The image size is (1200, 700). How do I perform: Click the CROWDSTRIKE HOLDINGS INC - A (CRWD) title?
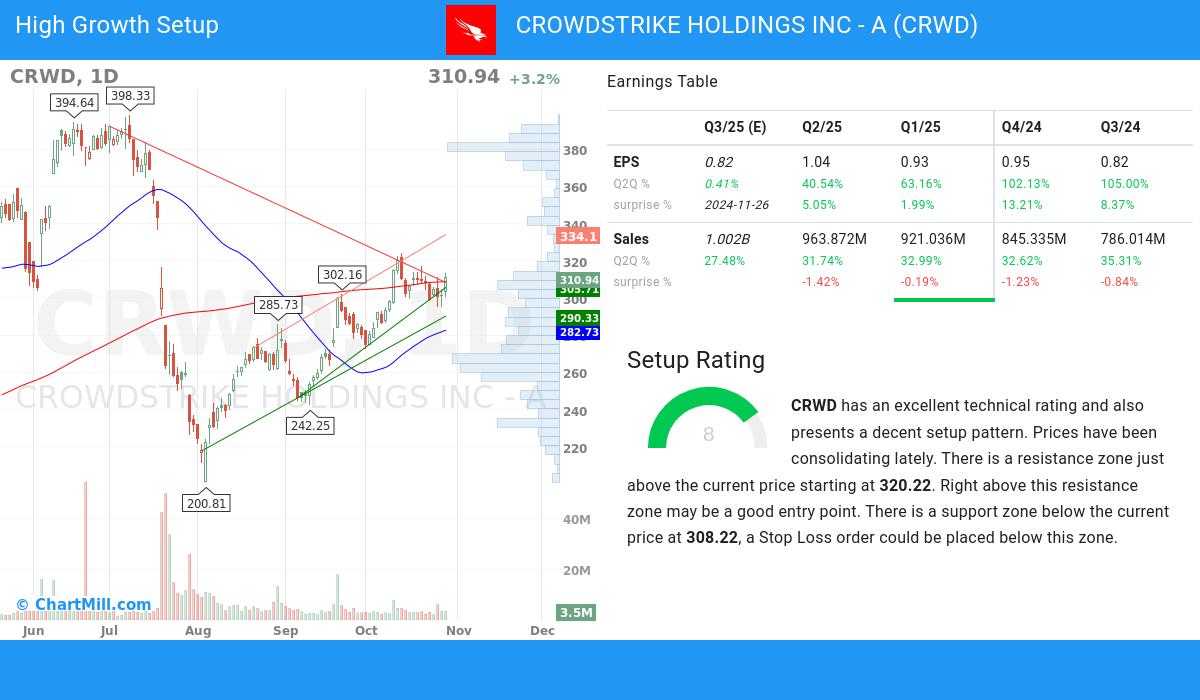point(747,25)
